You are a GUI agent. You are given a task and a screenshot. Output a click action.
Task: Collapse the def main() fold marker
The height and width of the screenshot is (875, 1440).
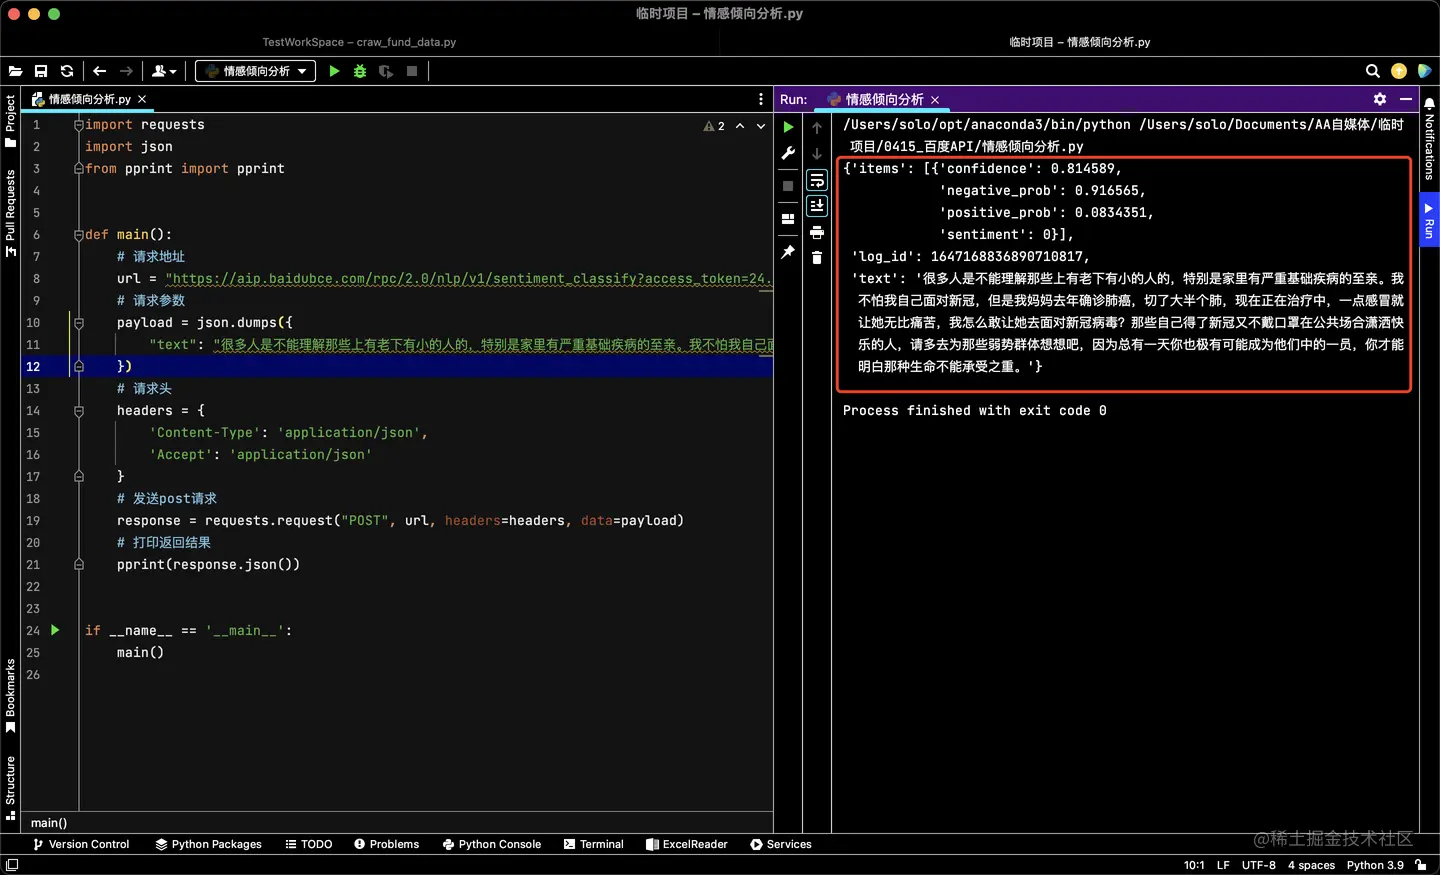(78, 235)
